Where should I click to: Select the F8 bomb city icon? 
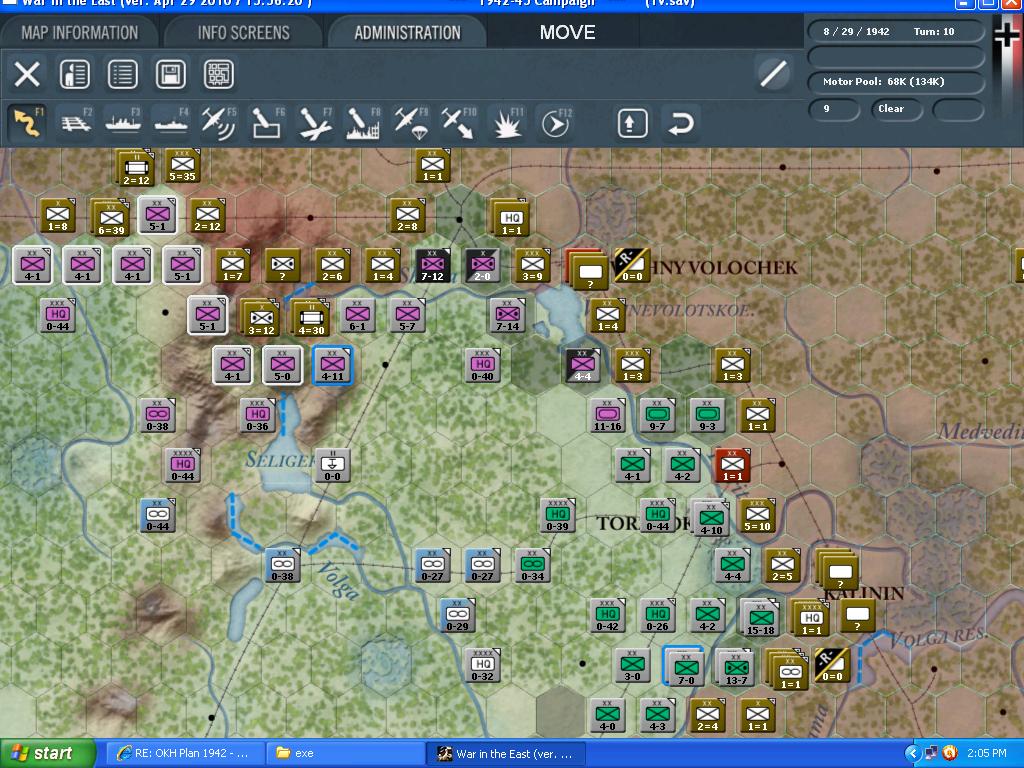pyautogui.click(x=363, y=122)
